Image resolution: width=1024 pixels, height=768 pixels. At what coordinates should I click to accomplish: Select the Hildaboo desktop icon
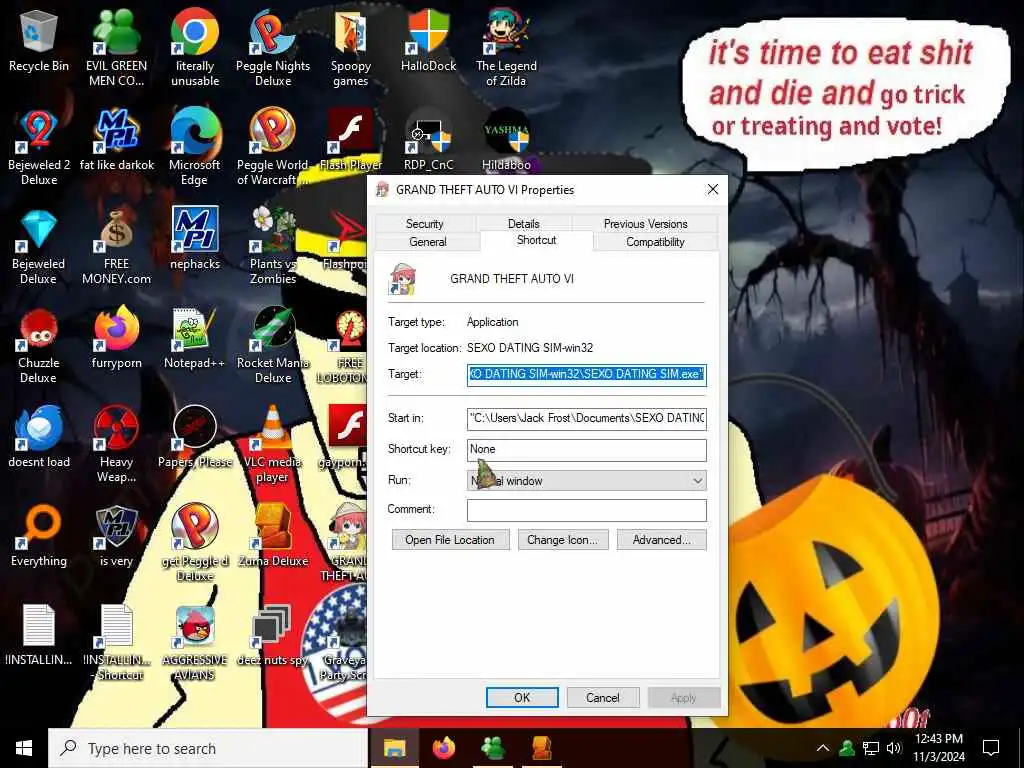[x=506, y=140]
